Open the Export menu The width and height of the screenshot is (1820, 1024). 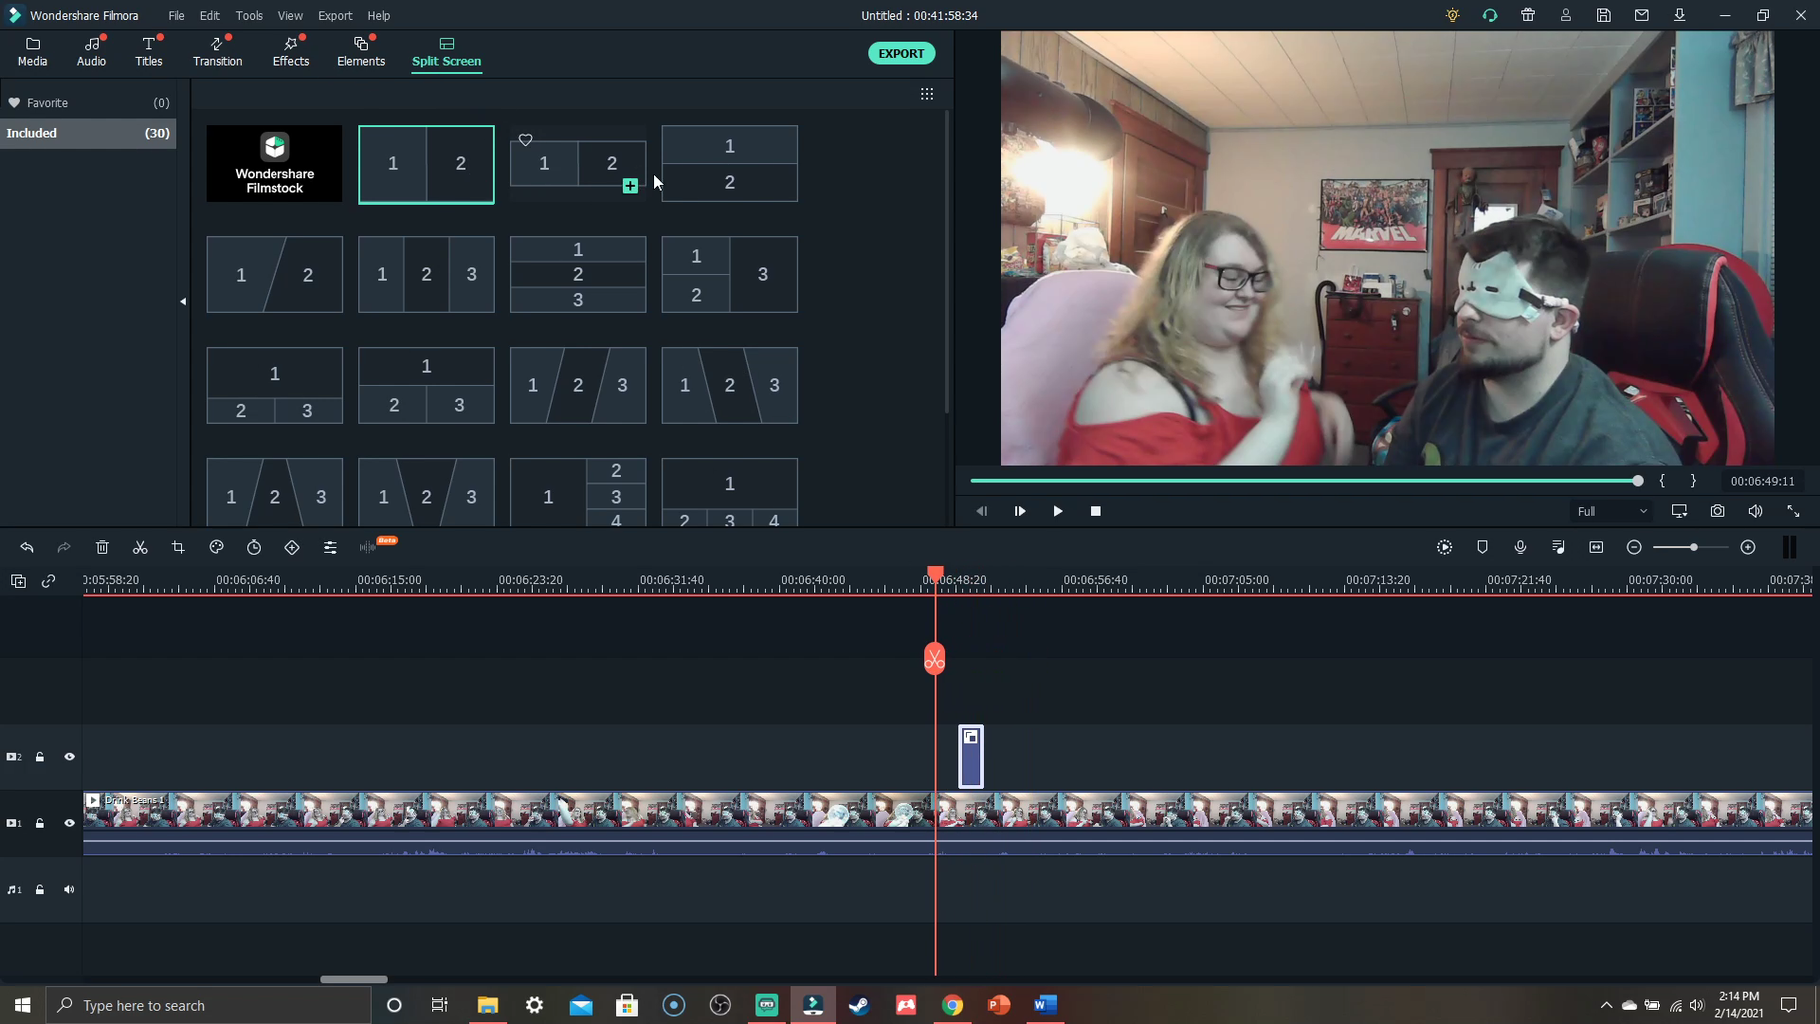click(335, 16)
